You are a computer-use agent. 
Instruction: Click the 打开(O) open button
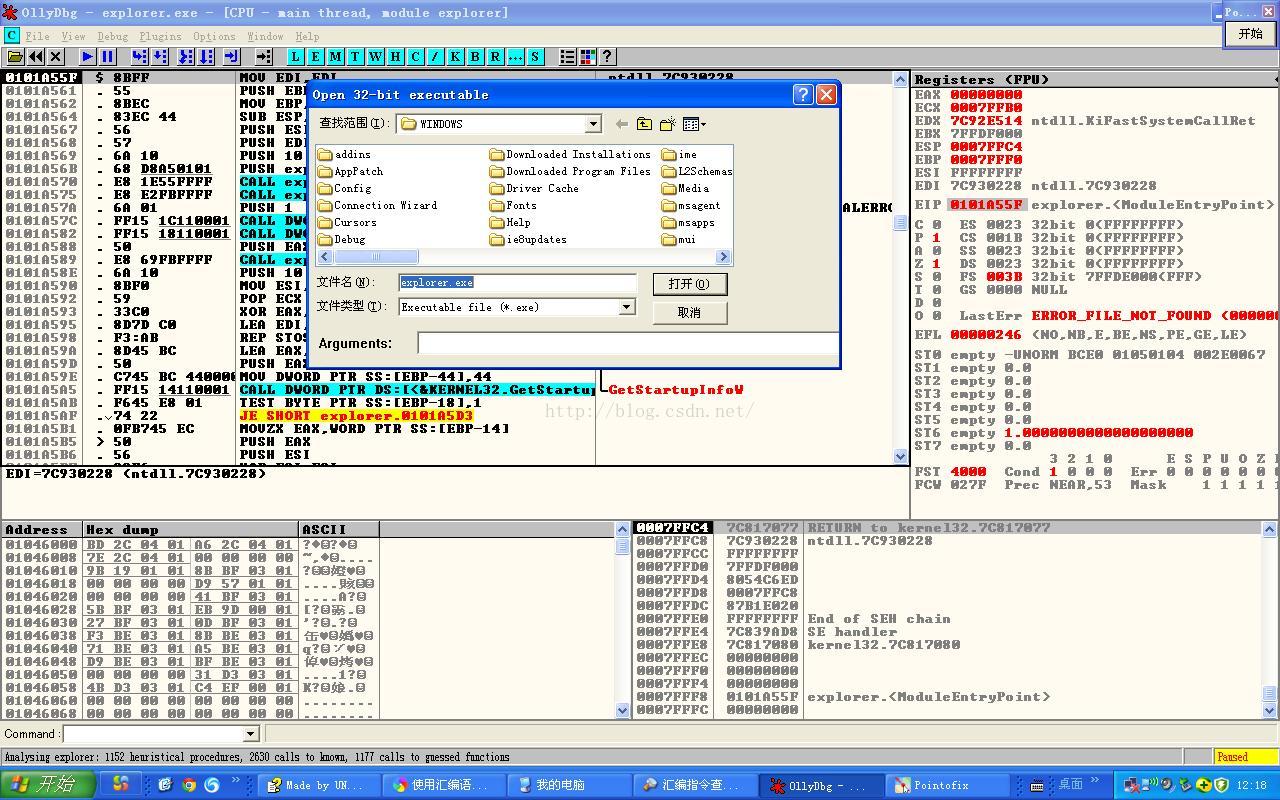click(689, 284)
